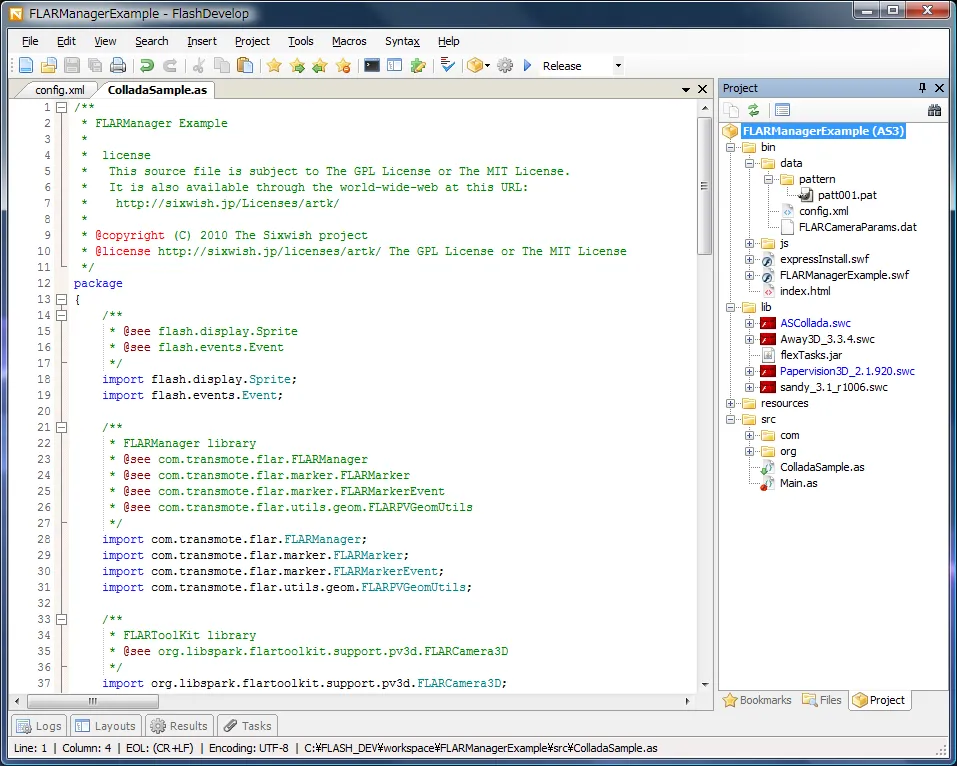Open the document tabs list dropdown arrow
Image resolution: width=957 pixels, height=766 pixels.
click(686, 90)
